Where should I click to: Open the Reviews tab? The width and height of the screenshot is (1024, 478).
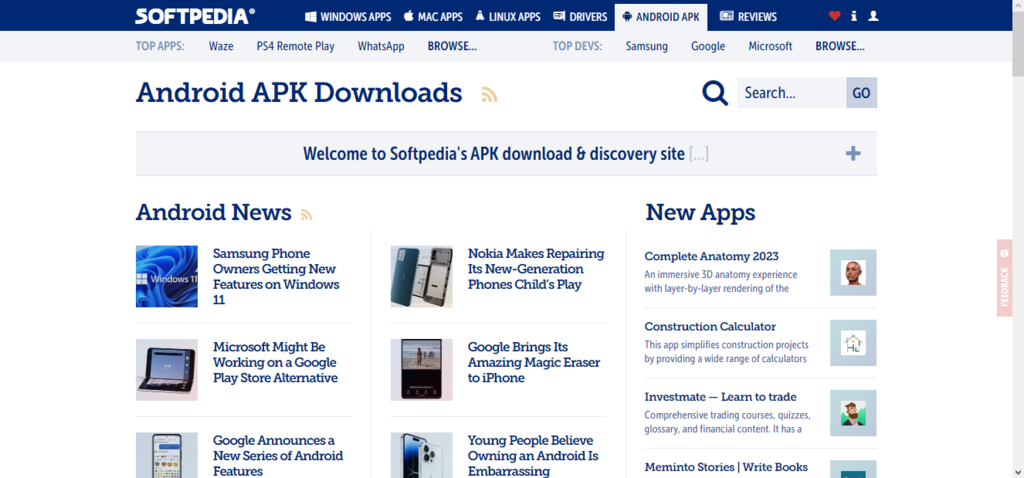click(x=748, y=16)
